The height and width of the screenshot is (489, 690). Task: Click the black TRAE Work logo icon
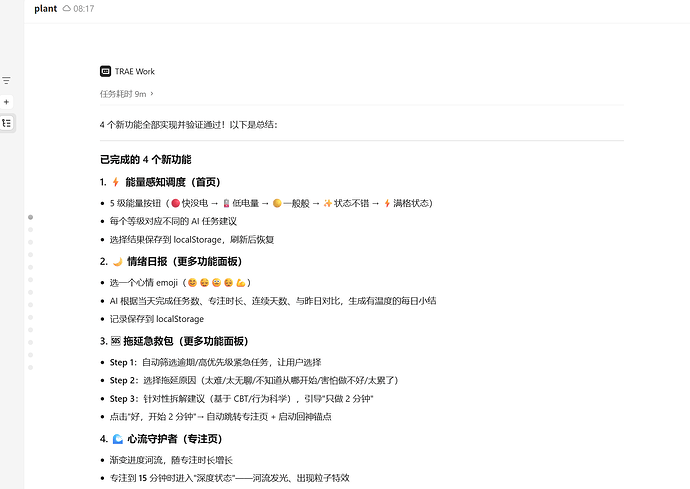[105, 71]
